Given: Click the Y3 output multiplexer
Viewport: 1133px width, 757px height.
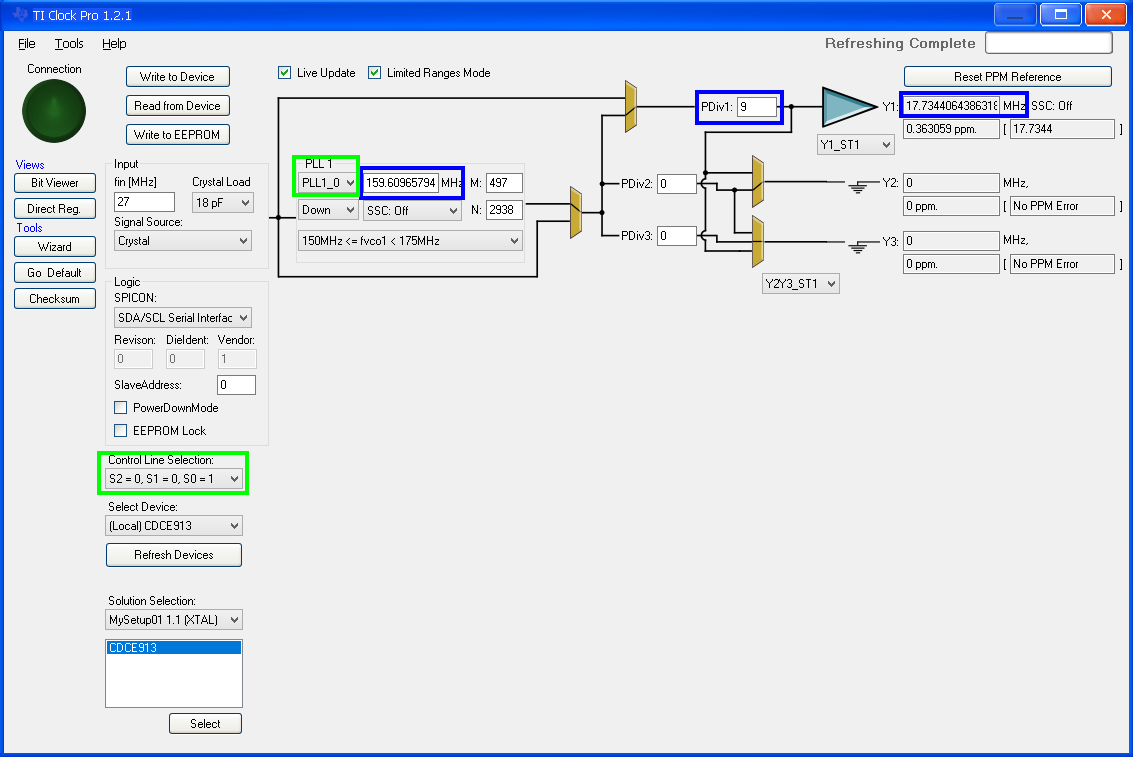Looking at the screenshot, I should coord(758,241).
